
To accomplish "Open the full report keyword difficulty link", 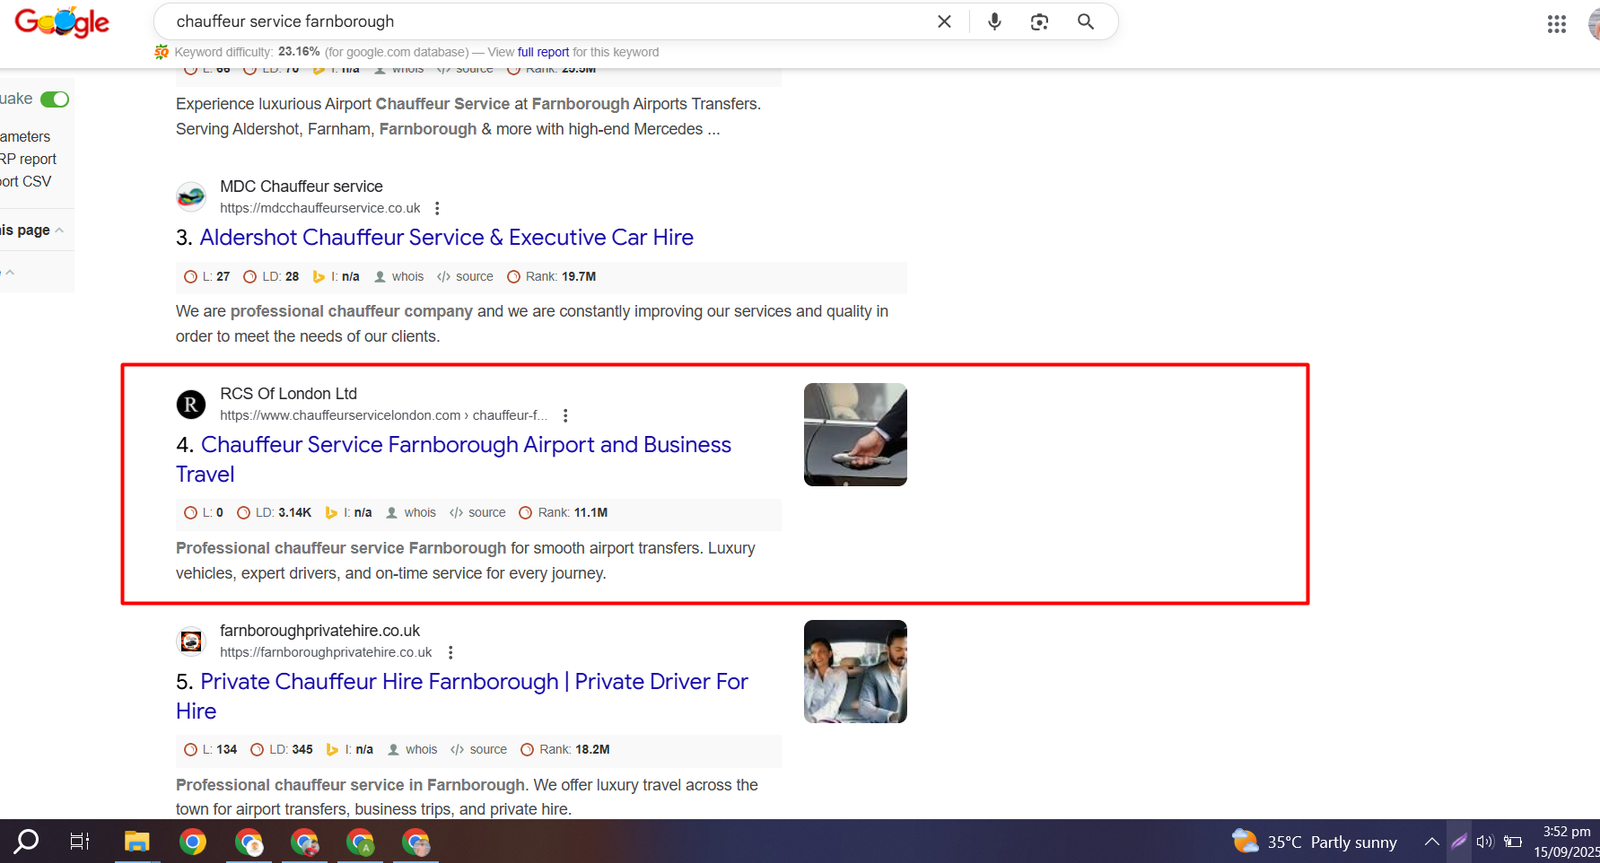I will pyautogui.click(x=543, y=52).
